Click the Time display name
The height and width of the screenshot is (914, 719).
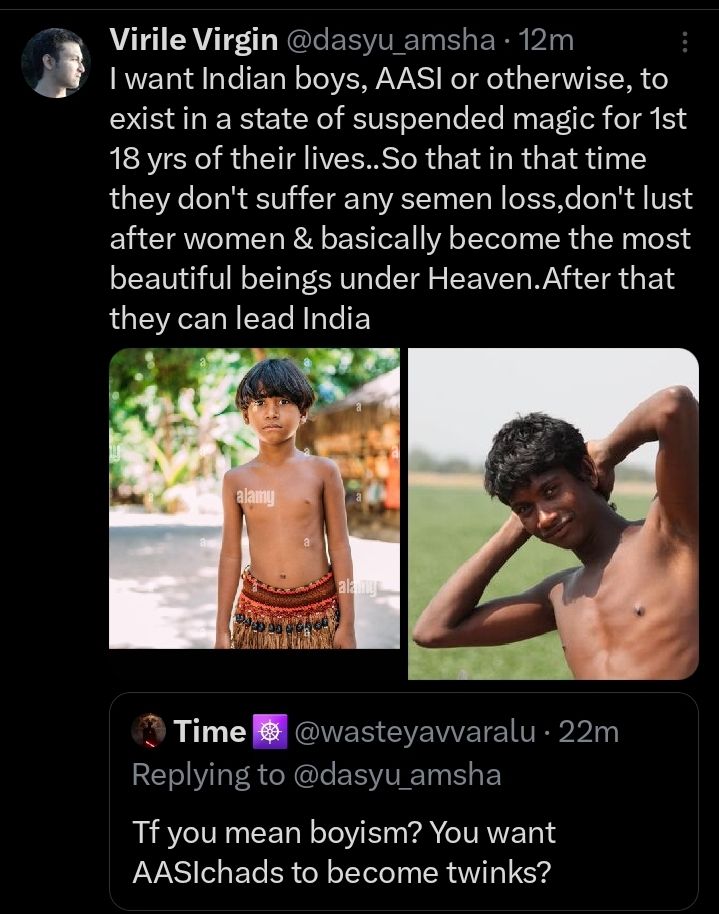[x=210, y=732]
